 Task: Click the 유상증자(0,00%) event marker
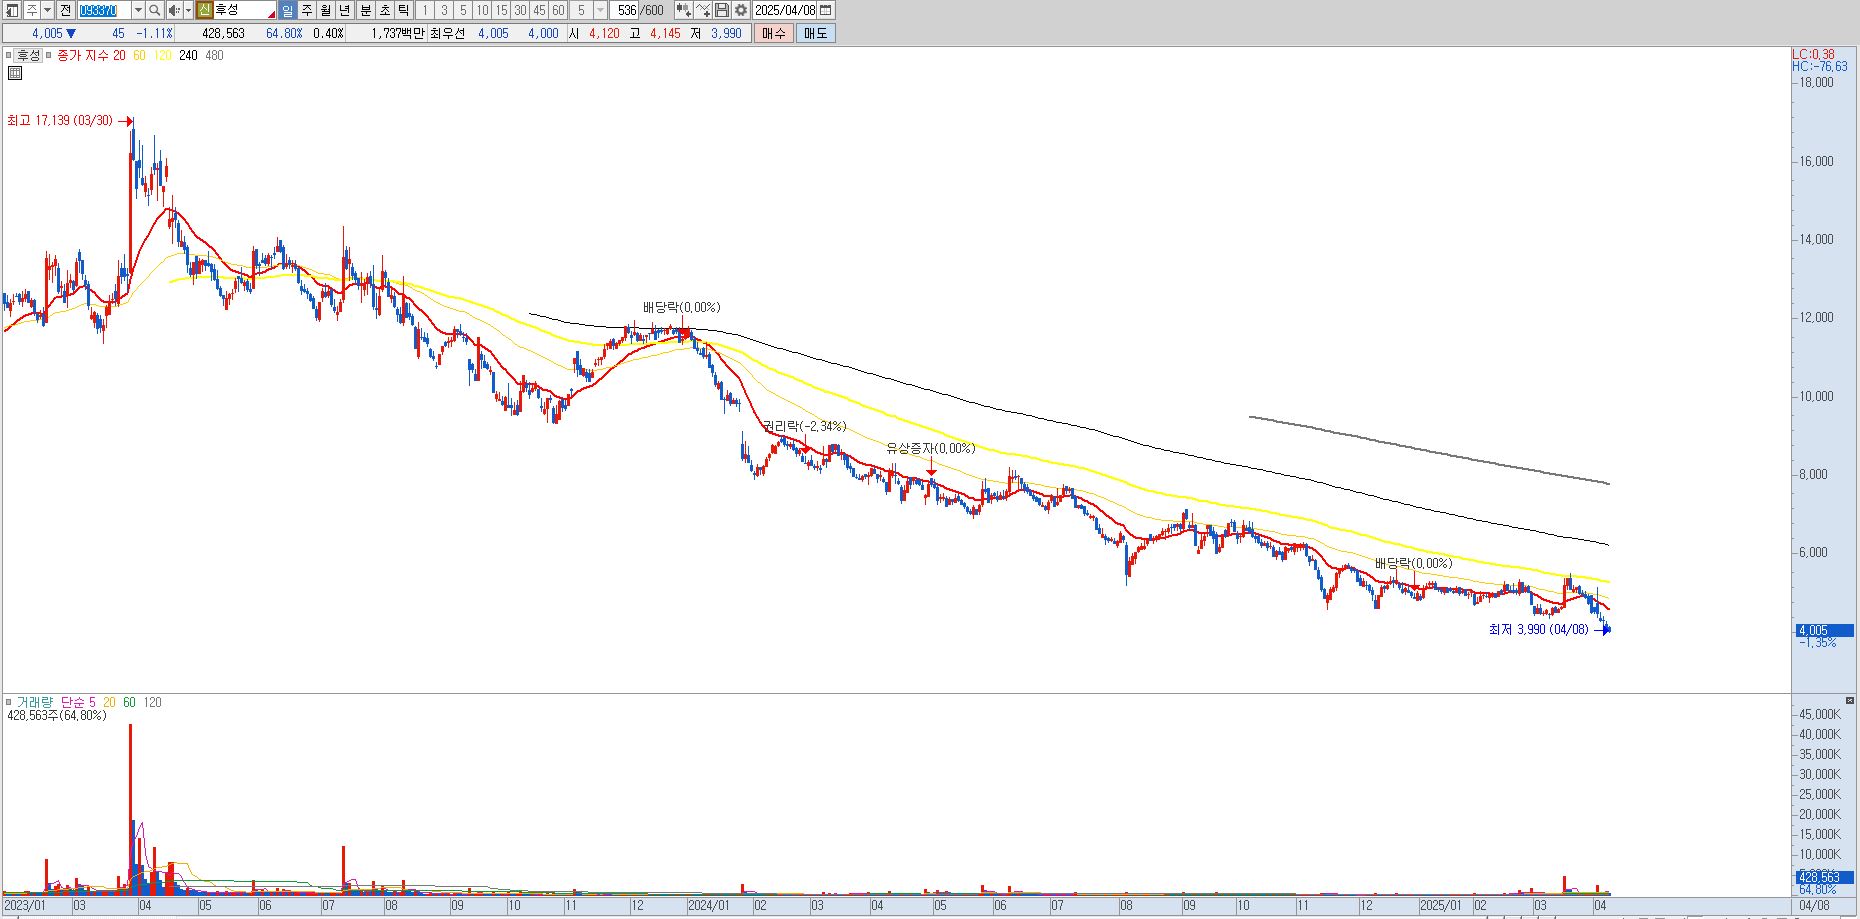931,449
